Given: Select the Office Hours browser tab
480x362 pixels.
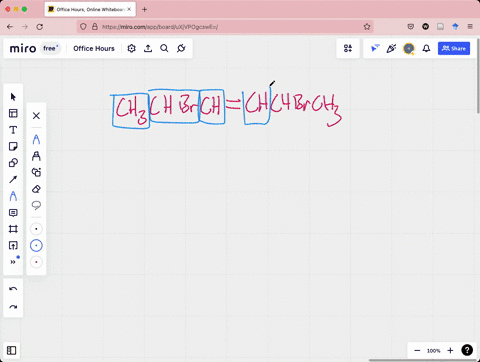Looking at the screenshot, I should pos(90,9).
